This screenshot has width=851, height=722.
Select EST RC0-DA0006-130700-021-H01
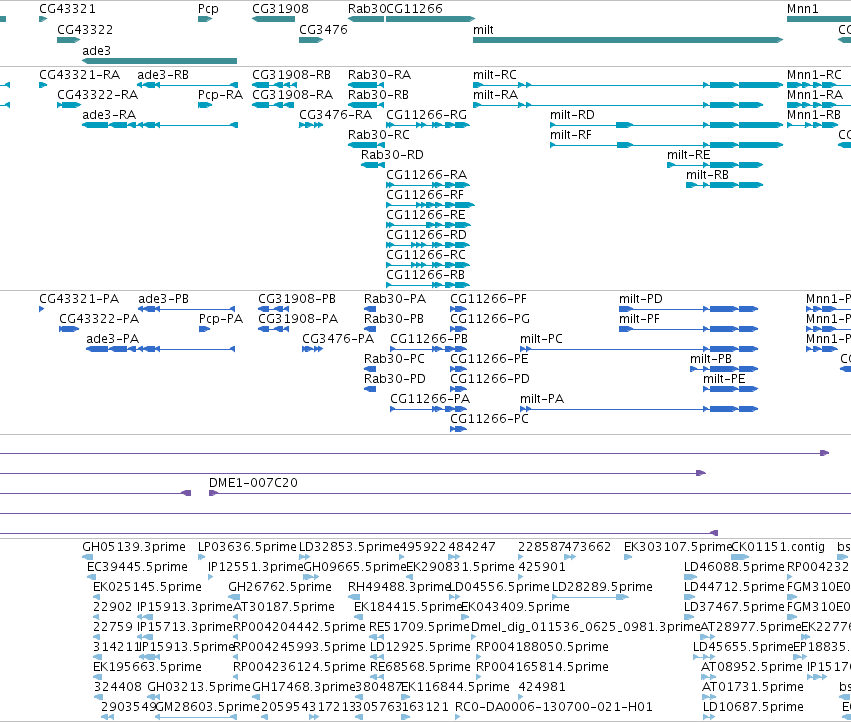click(458, 717)
